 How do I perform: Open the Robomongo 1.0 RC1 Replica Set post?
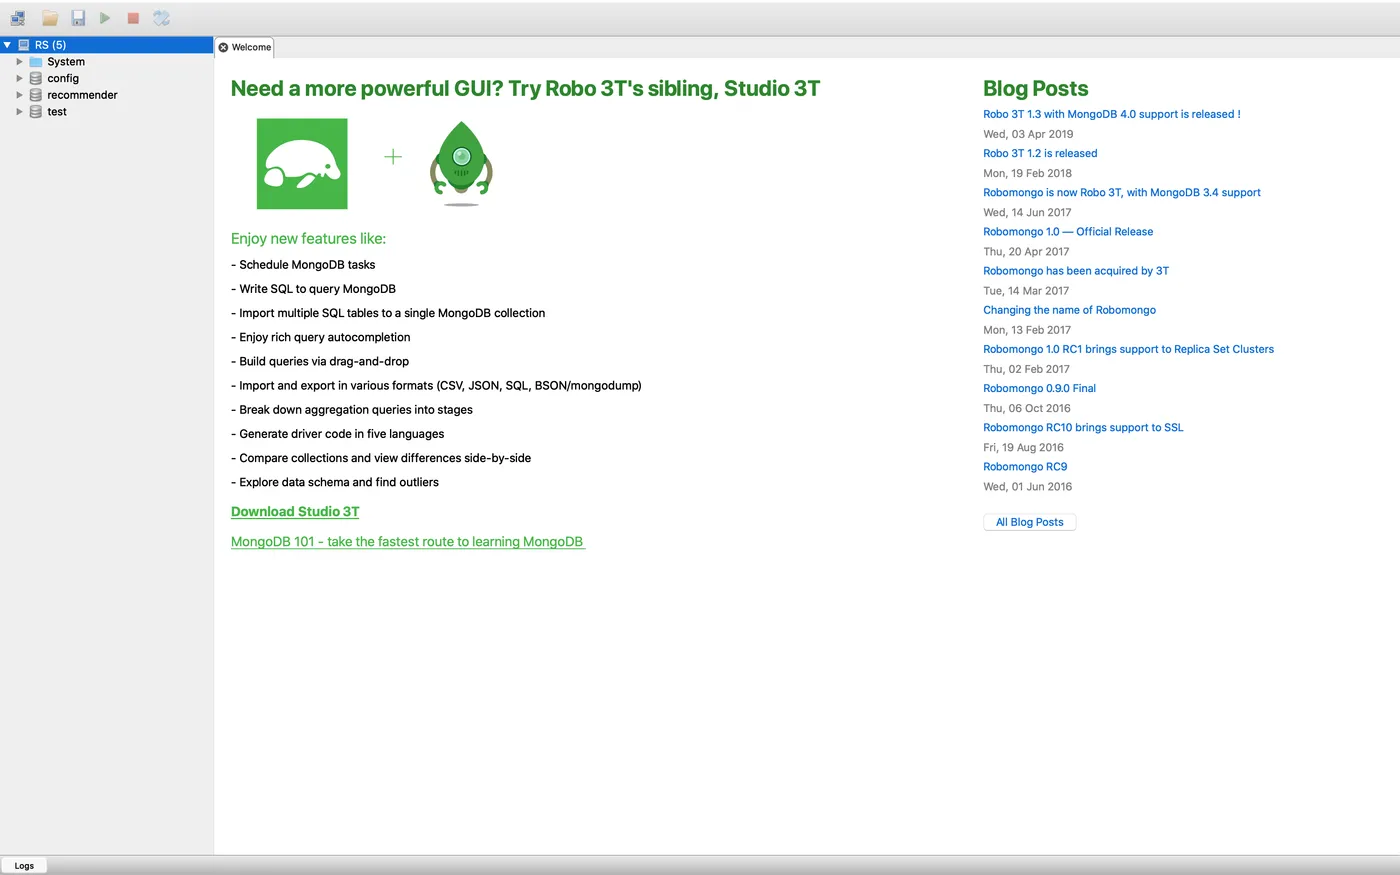[1129, 349]
